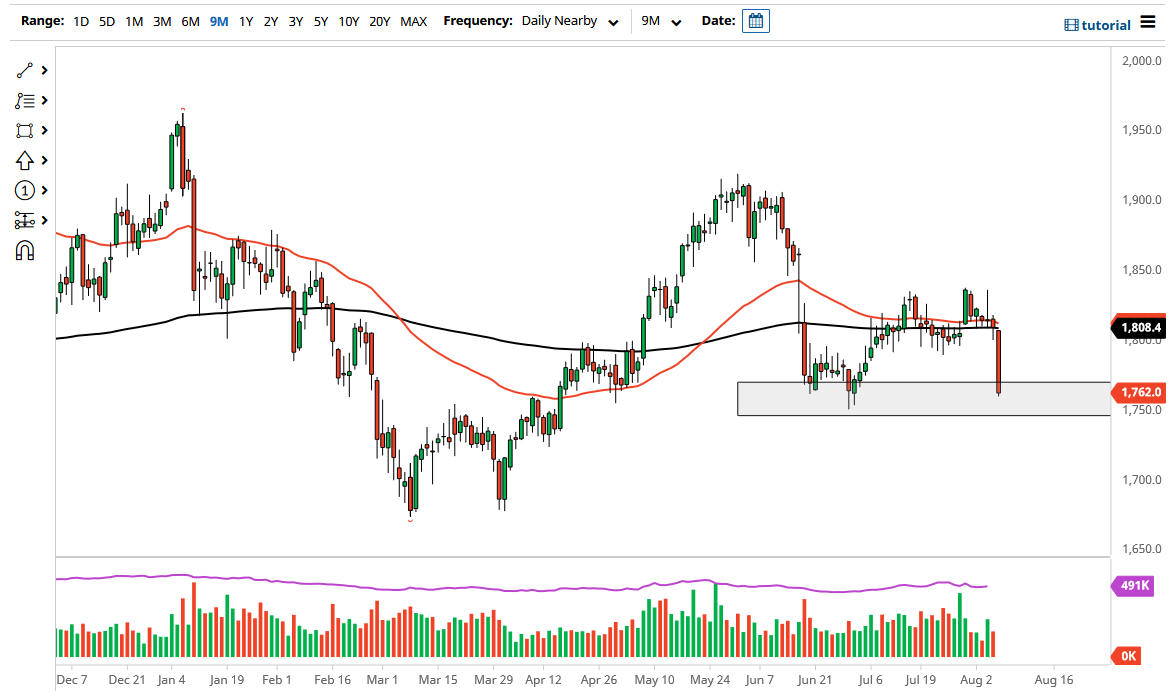The width and height of the screenshot is (1175, 696).
Task: Click the Jun 21 date axis label
Action: 815,680
